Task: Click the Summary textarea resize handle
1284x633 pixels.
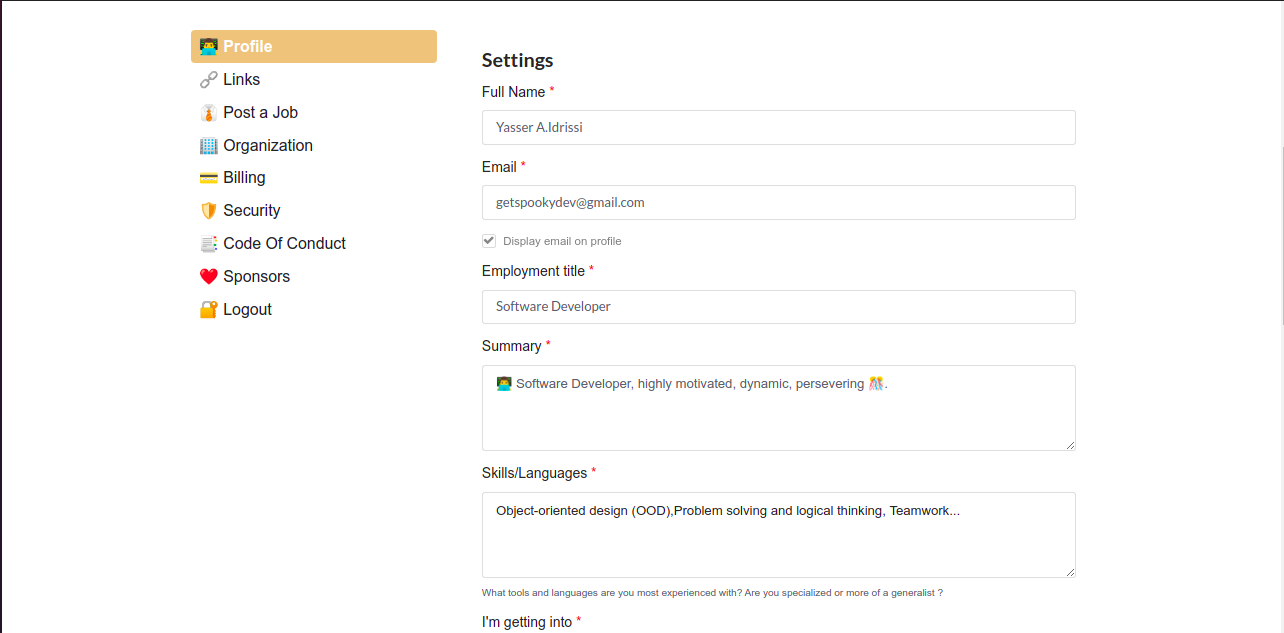Action: click(1070, 445)
